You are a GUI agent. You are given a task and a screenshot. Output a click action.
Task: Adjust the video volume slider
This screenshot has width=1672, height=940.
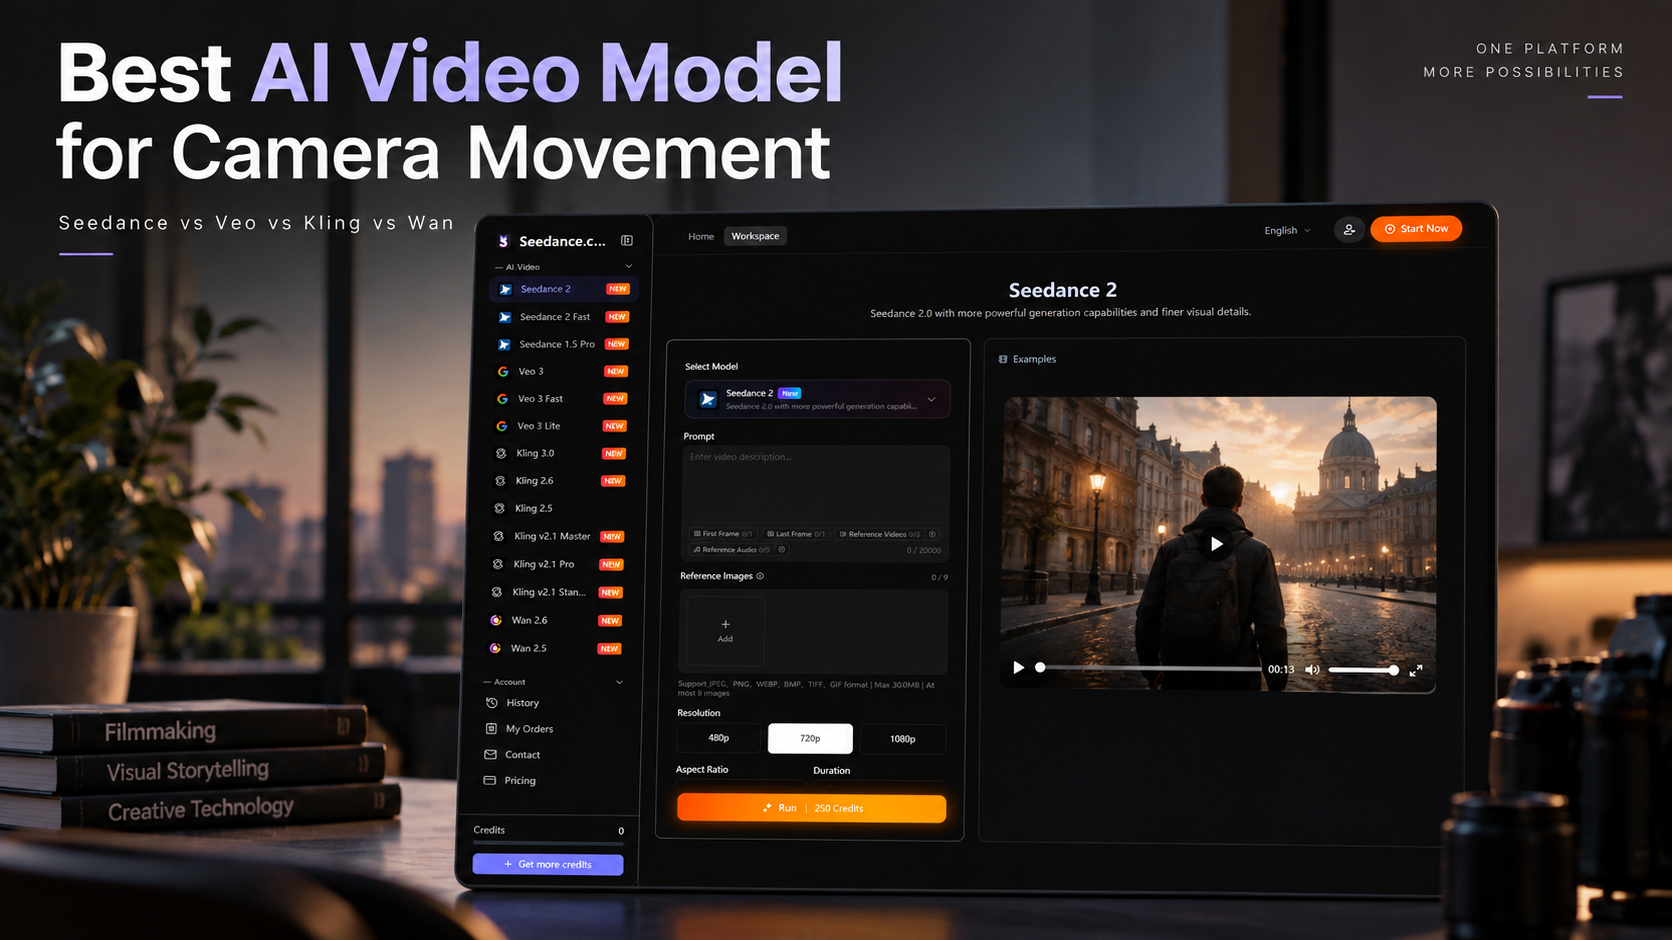(x=1363, y=670)
